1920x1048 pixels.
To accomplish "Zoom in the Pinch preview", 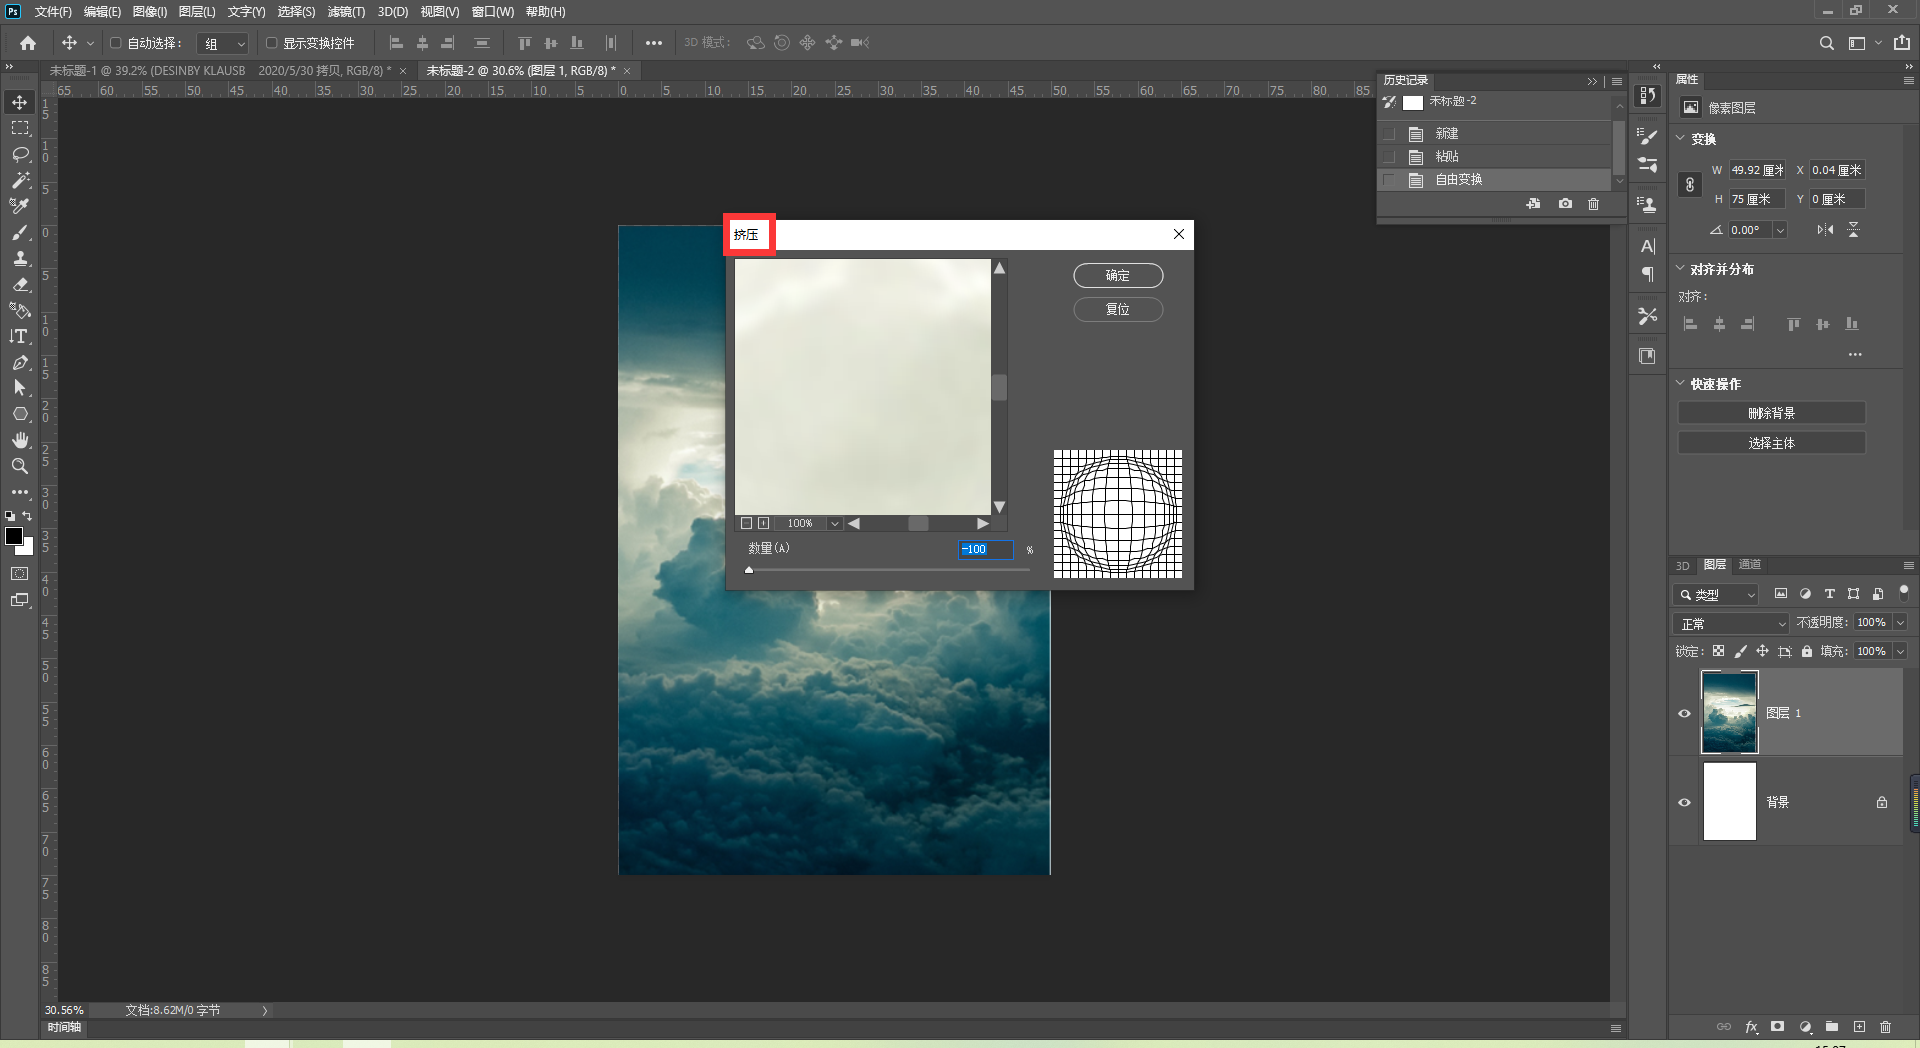I will coord(764,523).
